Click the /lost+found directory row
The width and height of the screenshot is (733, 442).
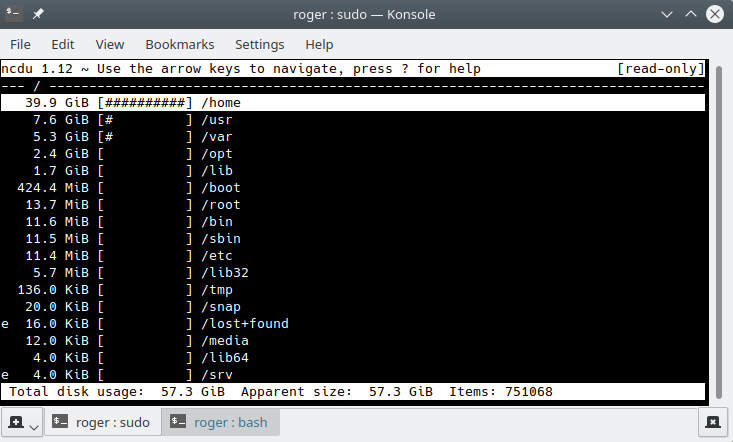245,324
